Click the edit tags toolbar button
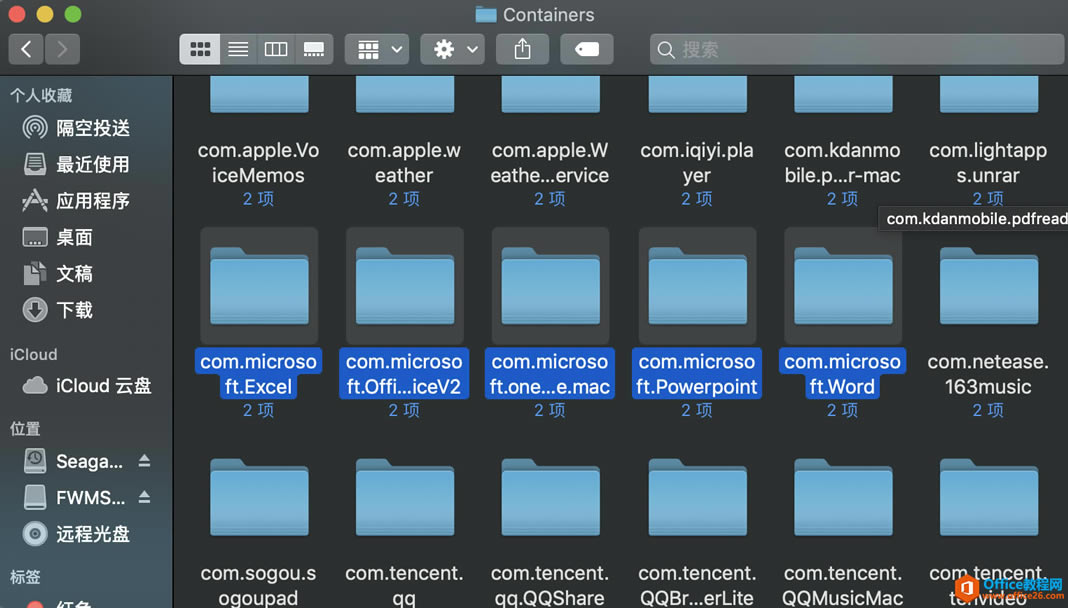The image size is (1068, 608). click(586, 49)
